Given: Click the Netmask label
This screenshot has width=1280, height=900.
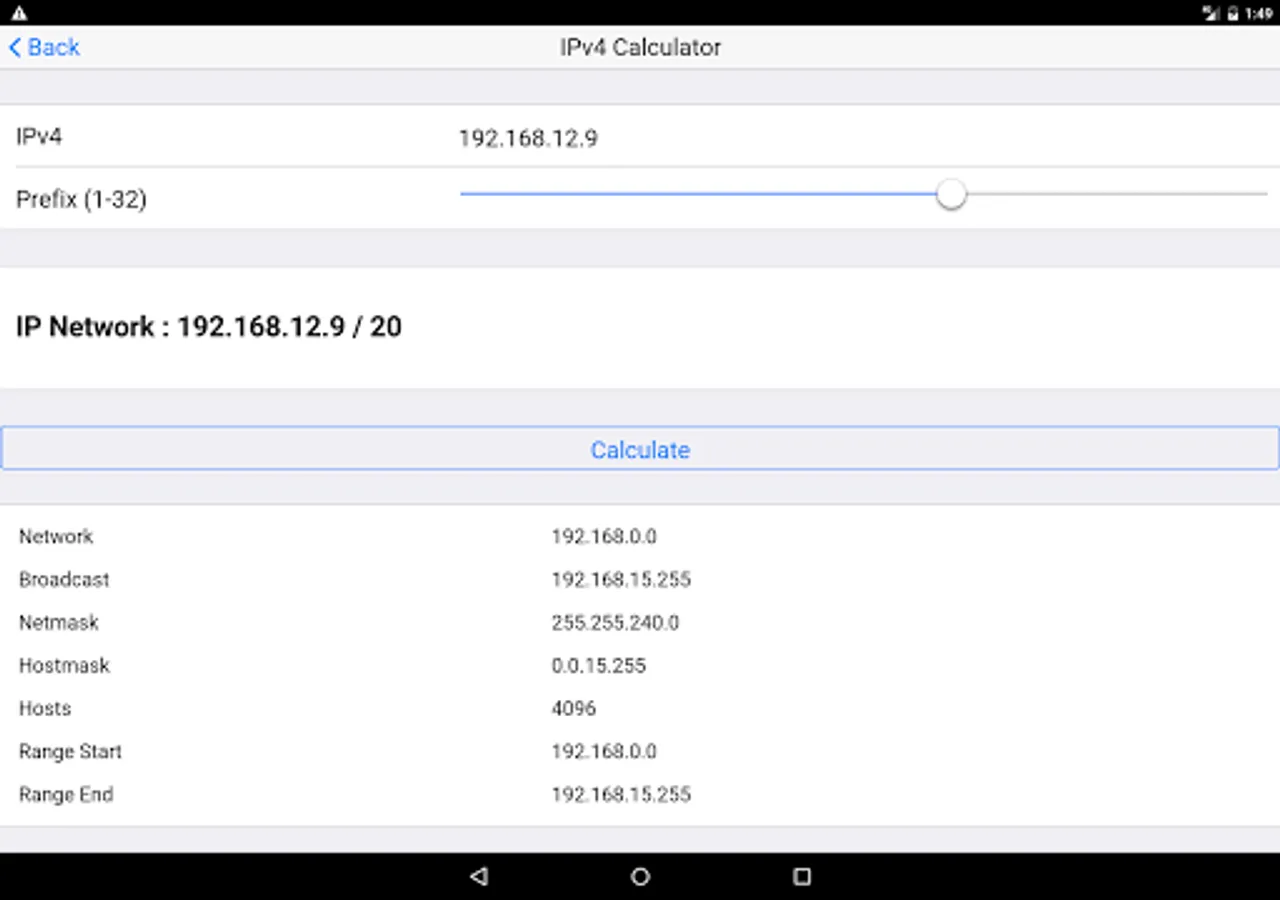Looking at the screenshot, I should point(59,622).
